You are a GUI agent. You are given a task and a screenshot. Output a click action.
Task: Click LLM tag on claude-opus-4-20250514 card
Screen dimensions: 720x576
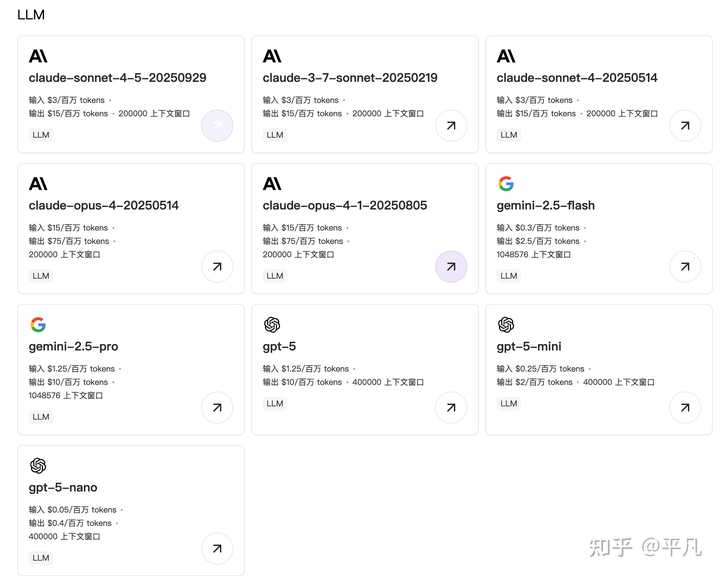coord(41,276)
